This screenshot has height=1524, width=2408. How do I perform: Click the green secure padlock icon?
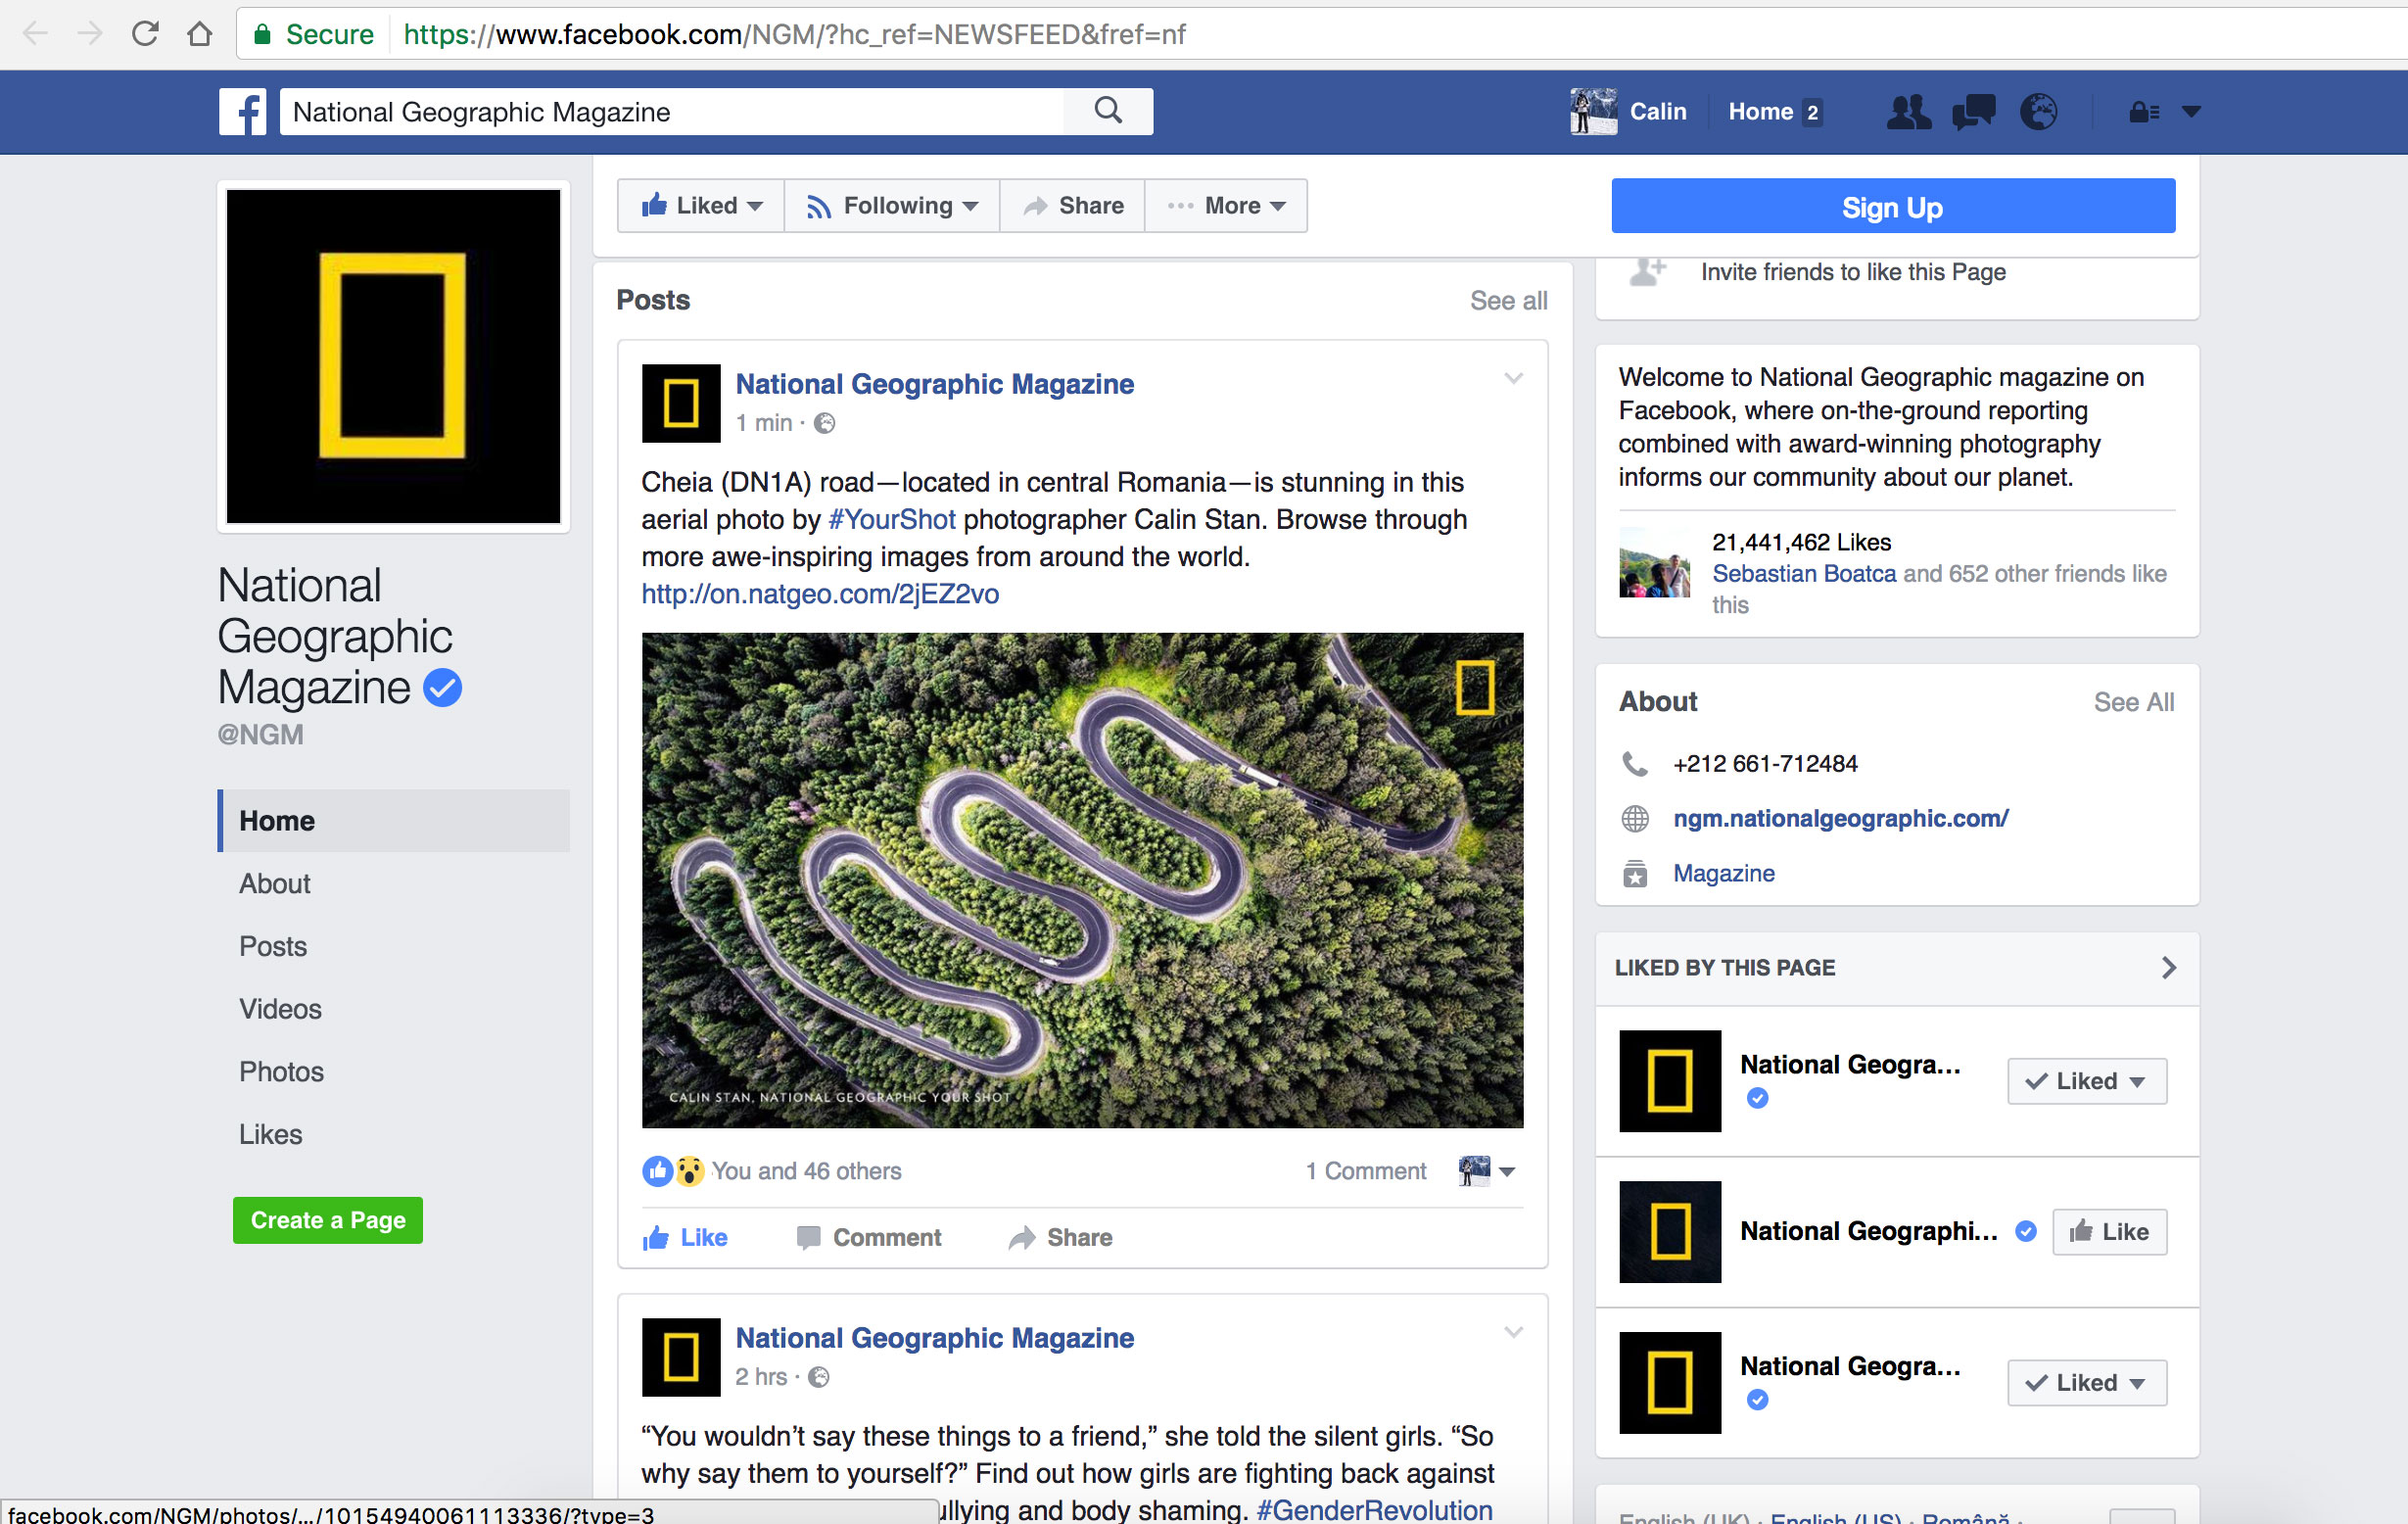[262, 35]
